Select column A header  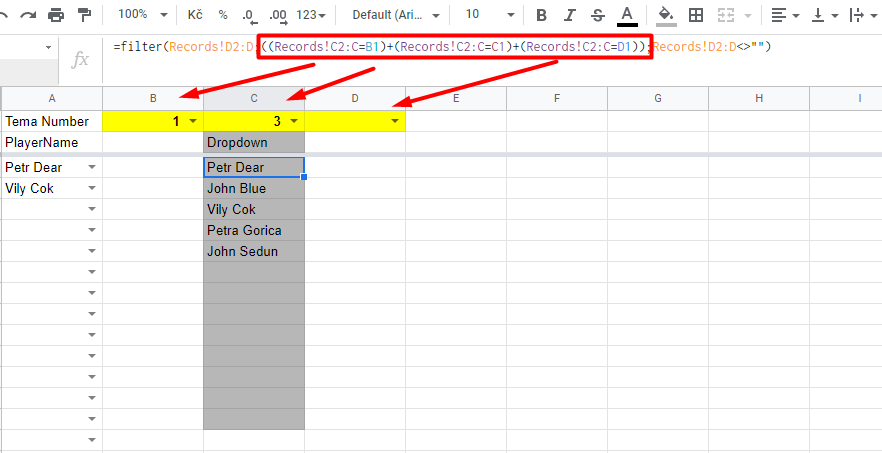pos(52,98)
